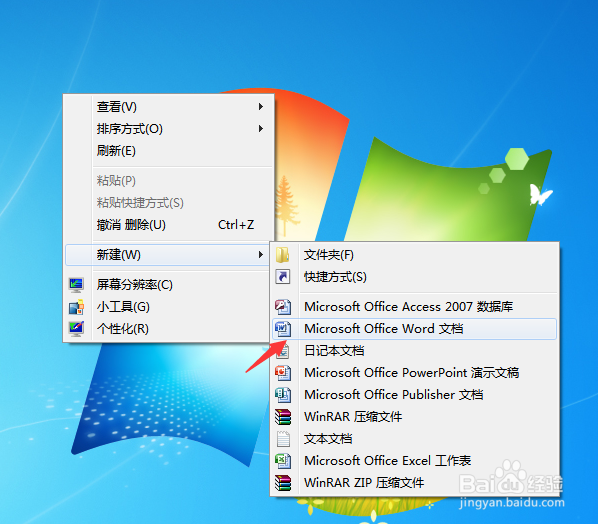
Task: Open the 查看(V) menu entry
Action: (168, 107)
